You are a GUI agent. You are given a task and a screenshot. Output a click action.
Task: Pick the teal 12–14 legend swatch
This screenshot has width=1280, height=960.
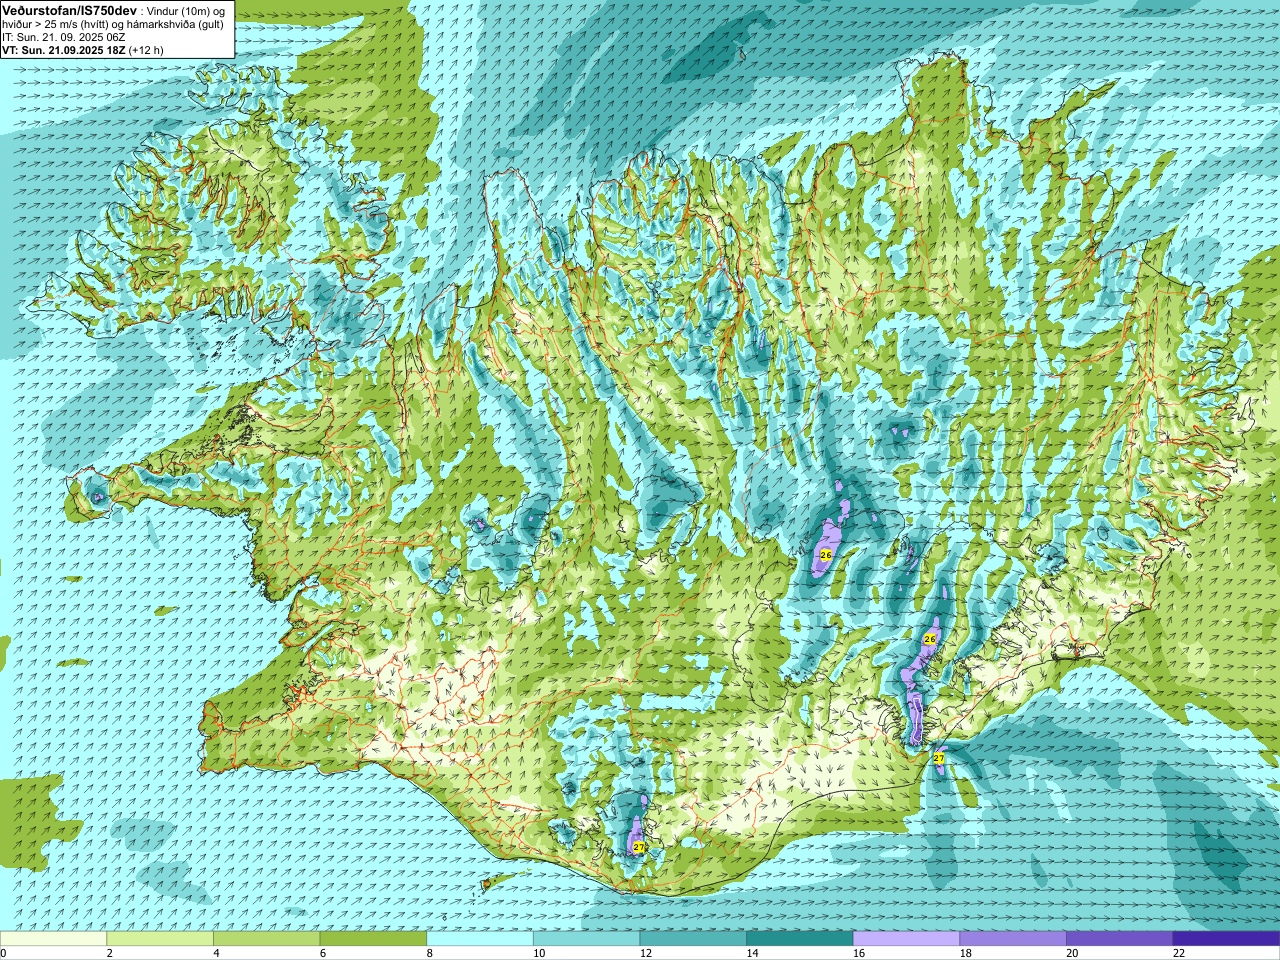(693, 939)
